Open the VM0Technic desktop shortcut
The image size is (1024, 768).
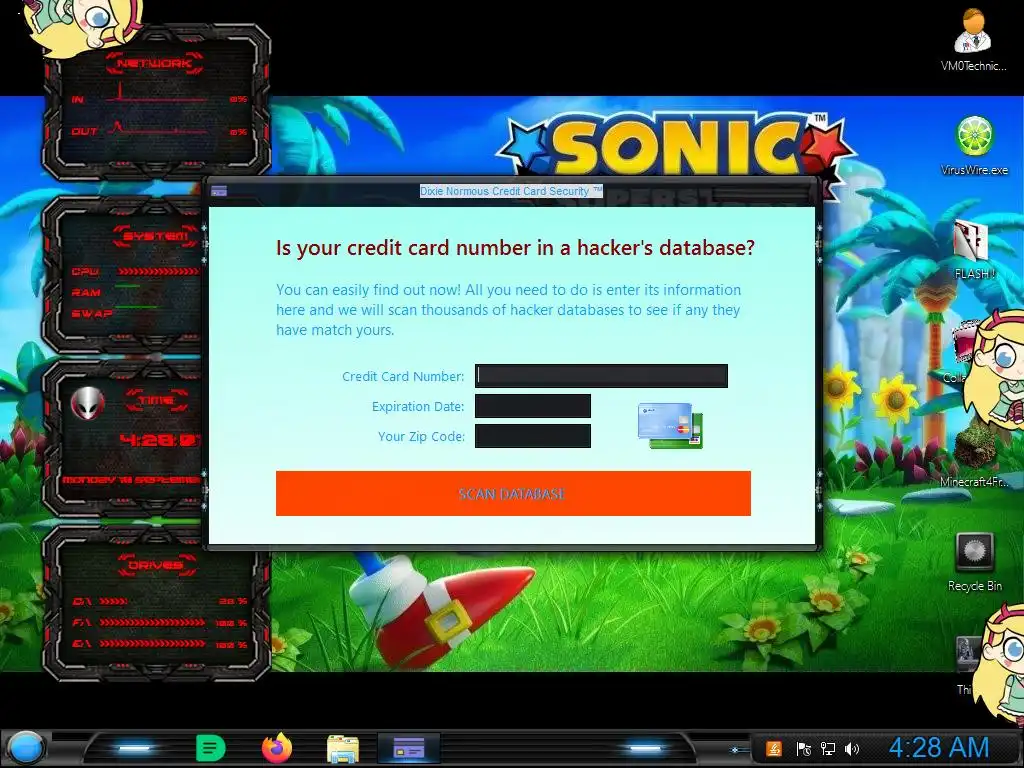click(x=972, y=40)
